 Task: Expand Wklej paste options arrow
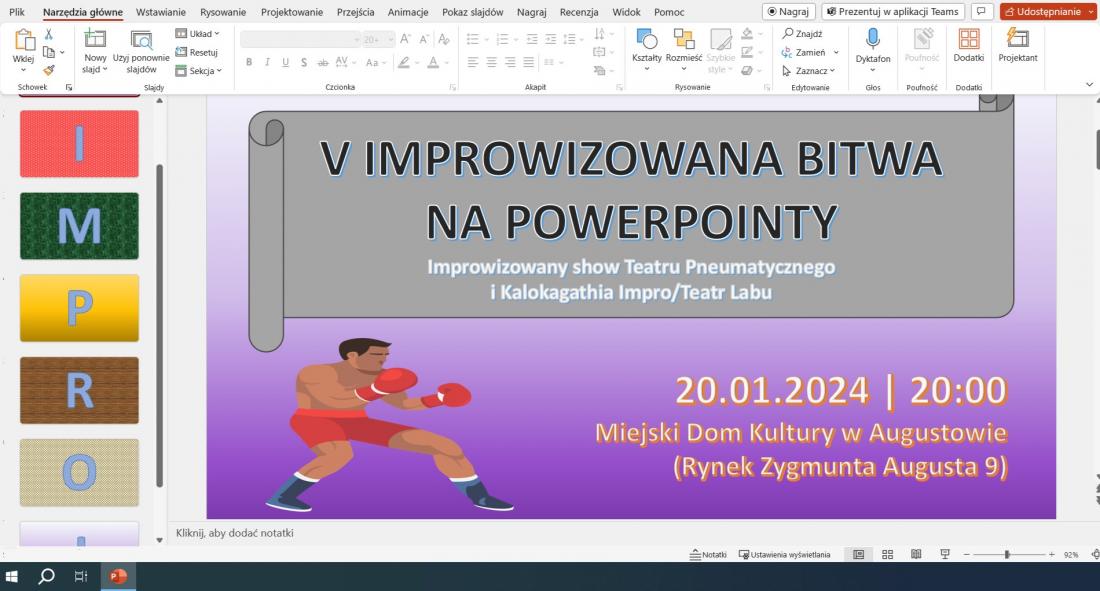coord(23,70)
